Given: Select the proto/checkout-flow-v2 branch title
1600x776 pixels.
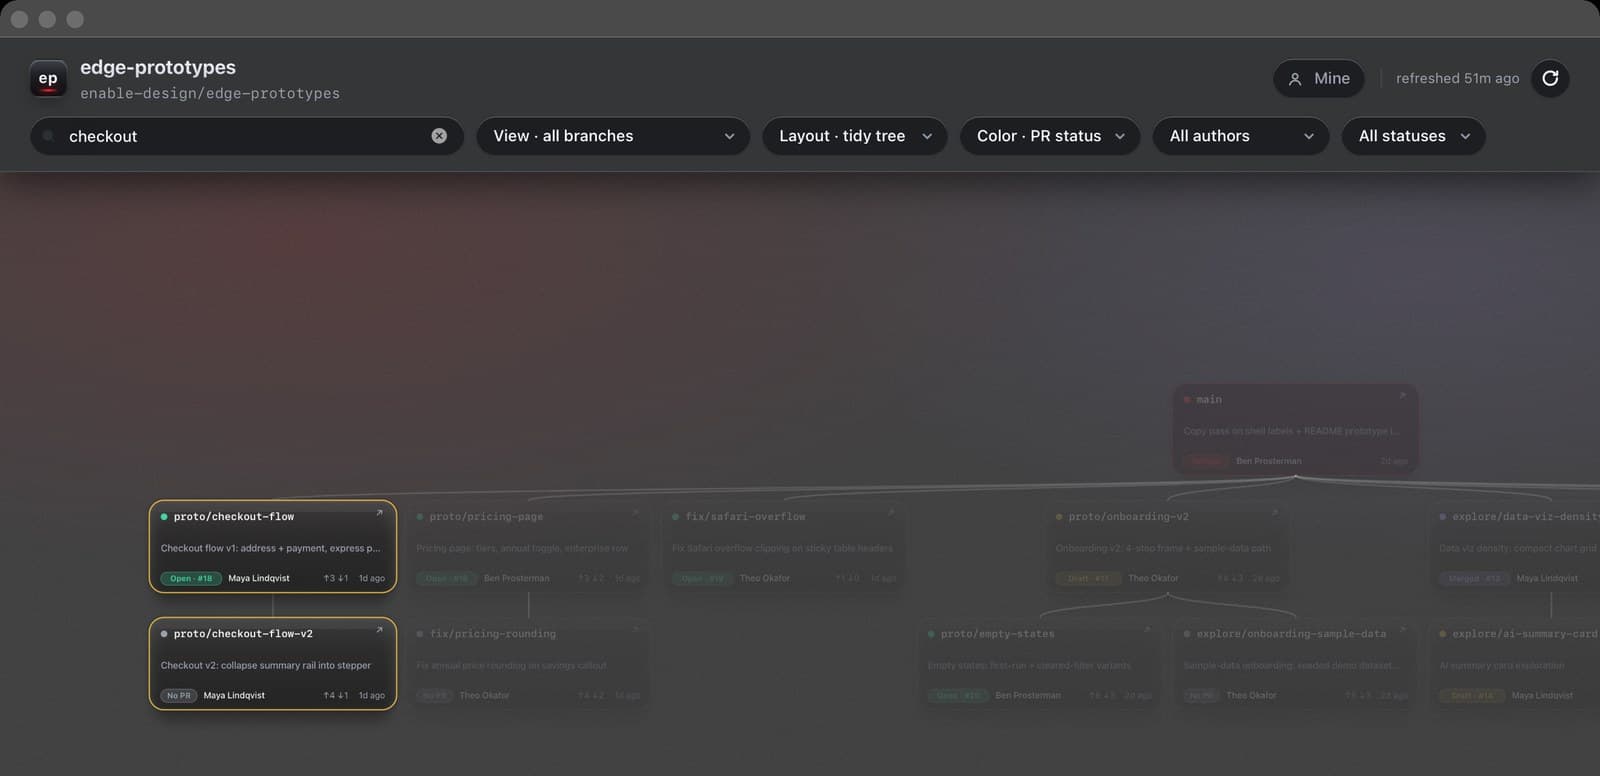Looking at the screenshot, I should pos(243,634).
